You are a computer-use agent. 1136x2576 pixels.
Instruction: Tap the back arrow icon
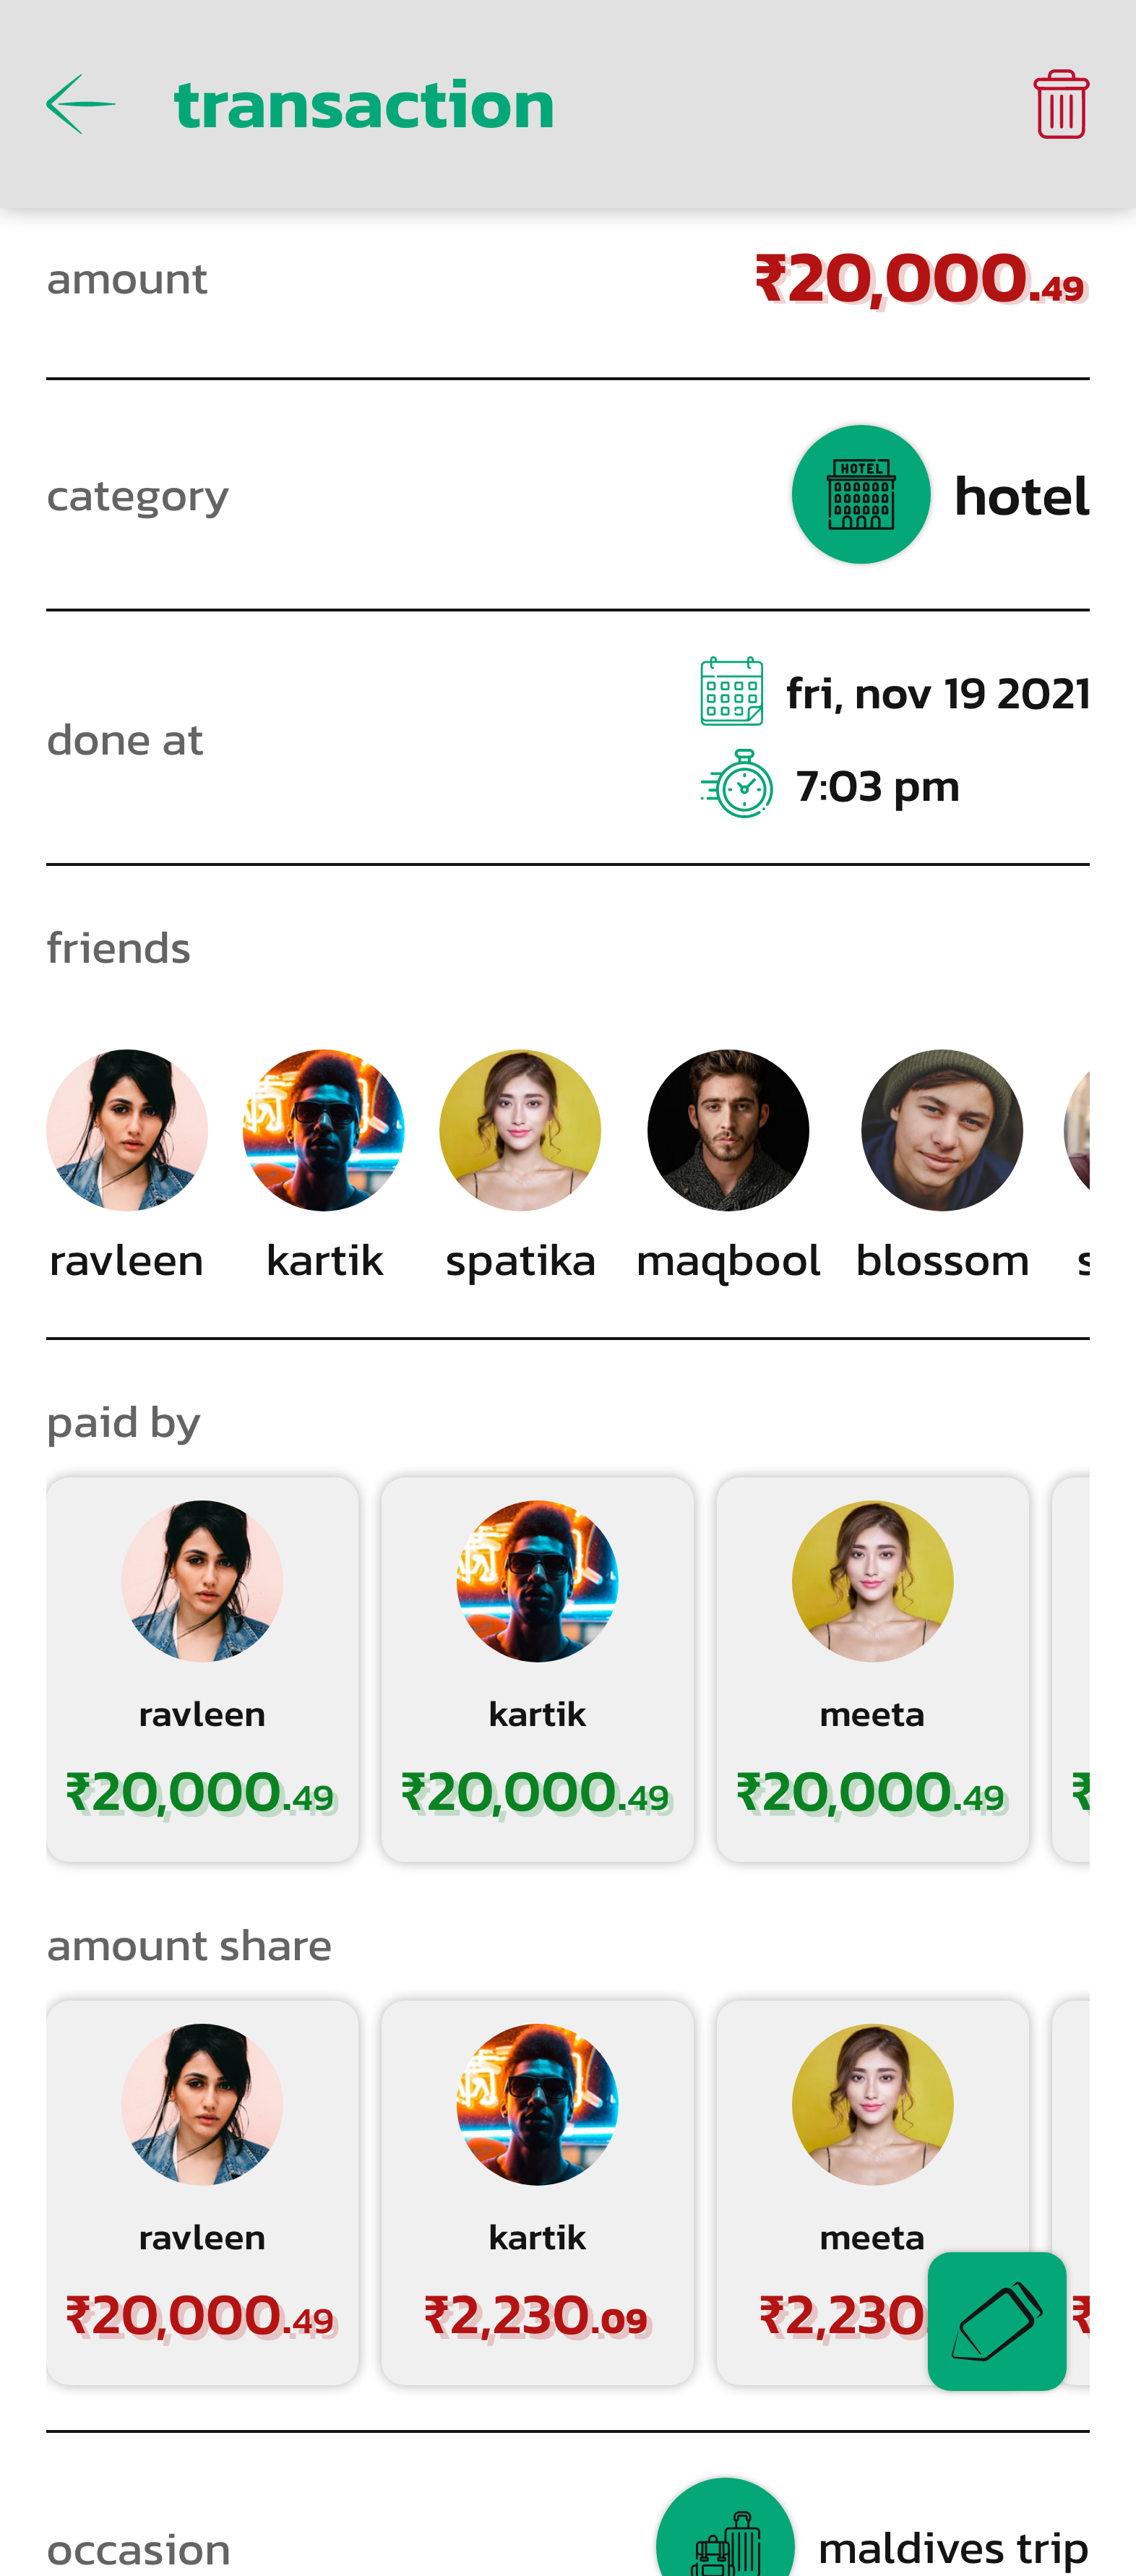pyautogui.click(x=81, y=104)
